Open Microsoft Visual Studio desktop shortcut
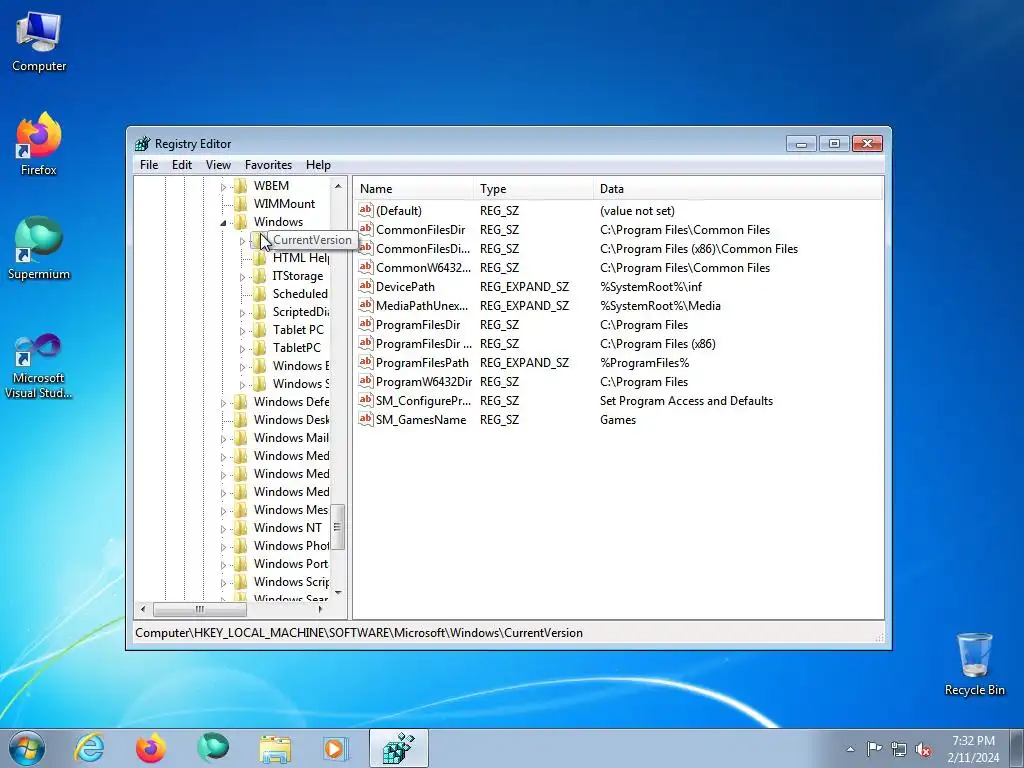1024x768 pixels. 39,366
